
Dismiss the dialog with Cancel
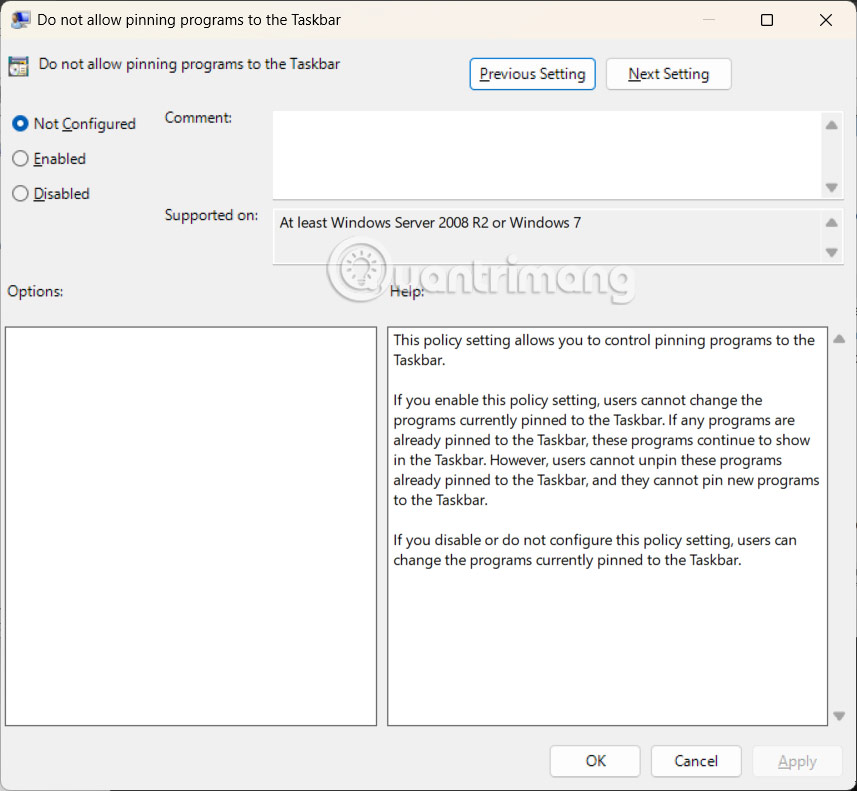click(695, 761)
